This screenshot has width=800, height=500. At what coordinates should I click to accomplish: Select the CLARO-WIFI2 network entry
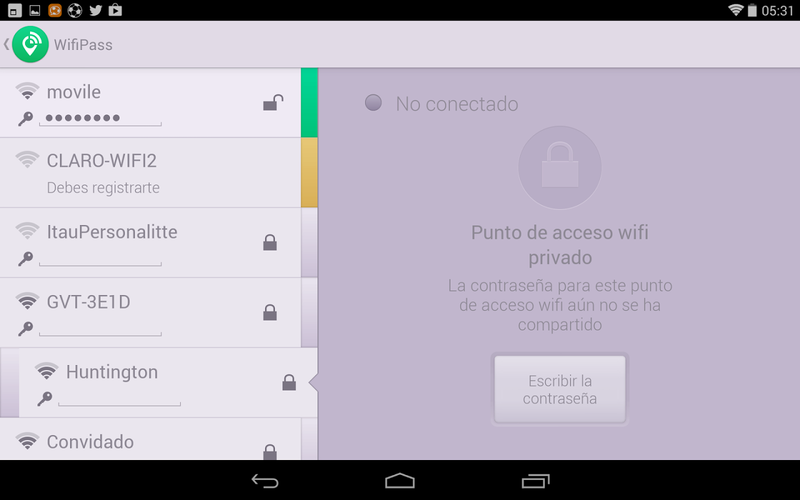coord(151,172)
